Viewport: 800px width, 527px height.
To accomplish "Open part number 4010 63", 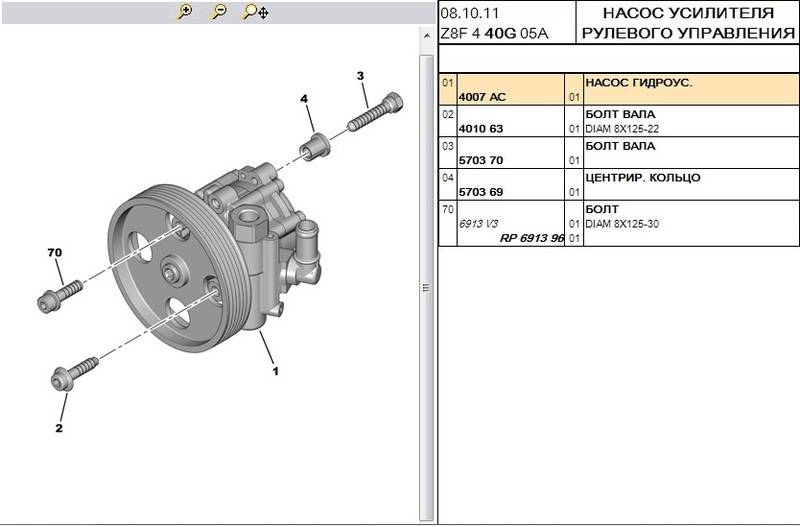I will (481, 130).
